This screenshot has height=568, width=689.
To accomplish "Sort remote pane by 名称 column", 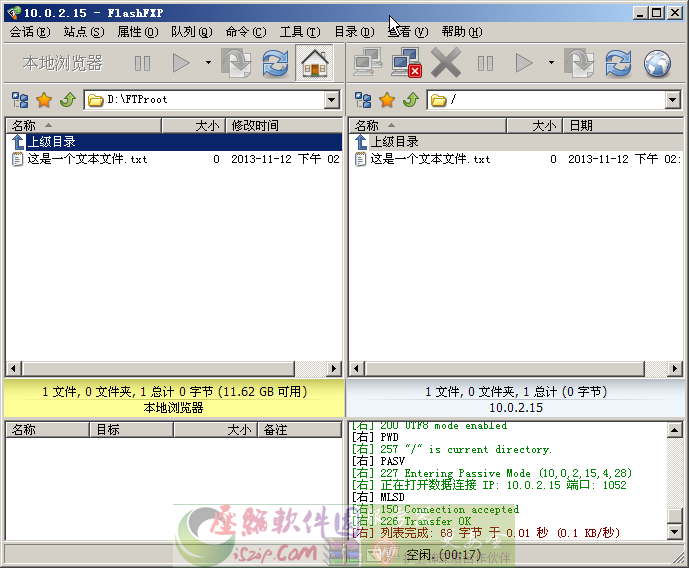I will 427,126.
